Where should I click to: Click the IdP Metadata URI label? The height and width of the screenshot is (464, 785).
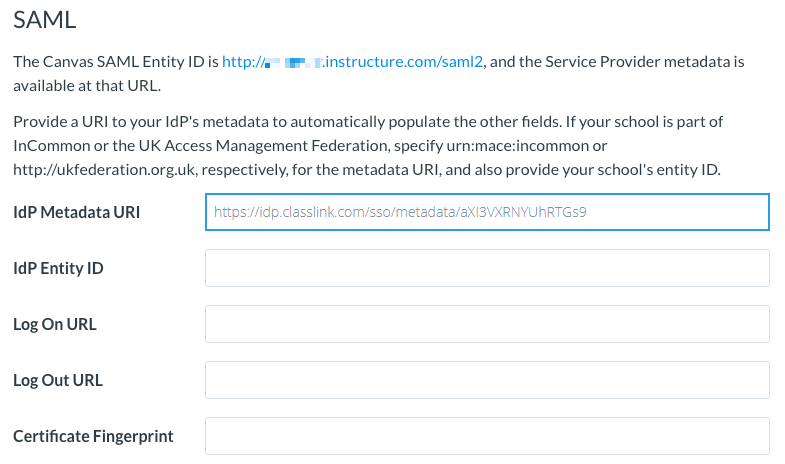click(77, 212)
